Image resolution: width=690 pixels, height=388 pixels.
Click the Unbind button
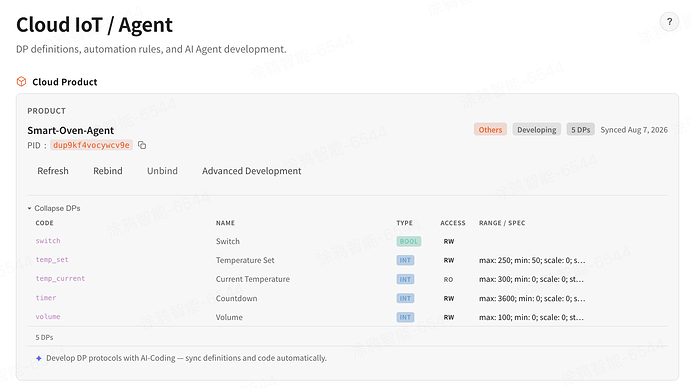[x=162, y=171]
